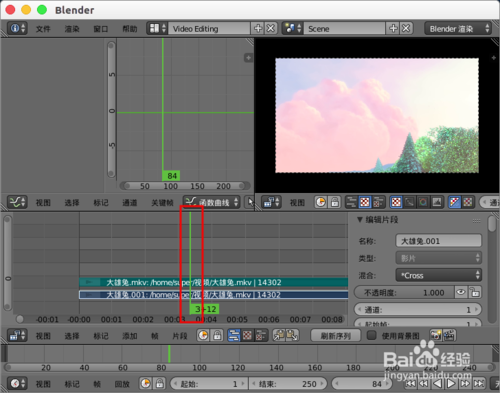Add a new screen layout next to Video Editing
Image resolution: width=500 pixels, height=393 pixels.
258,29
